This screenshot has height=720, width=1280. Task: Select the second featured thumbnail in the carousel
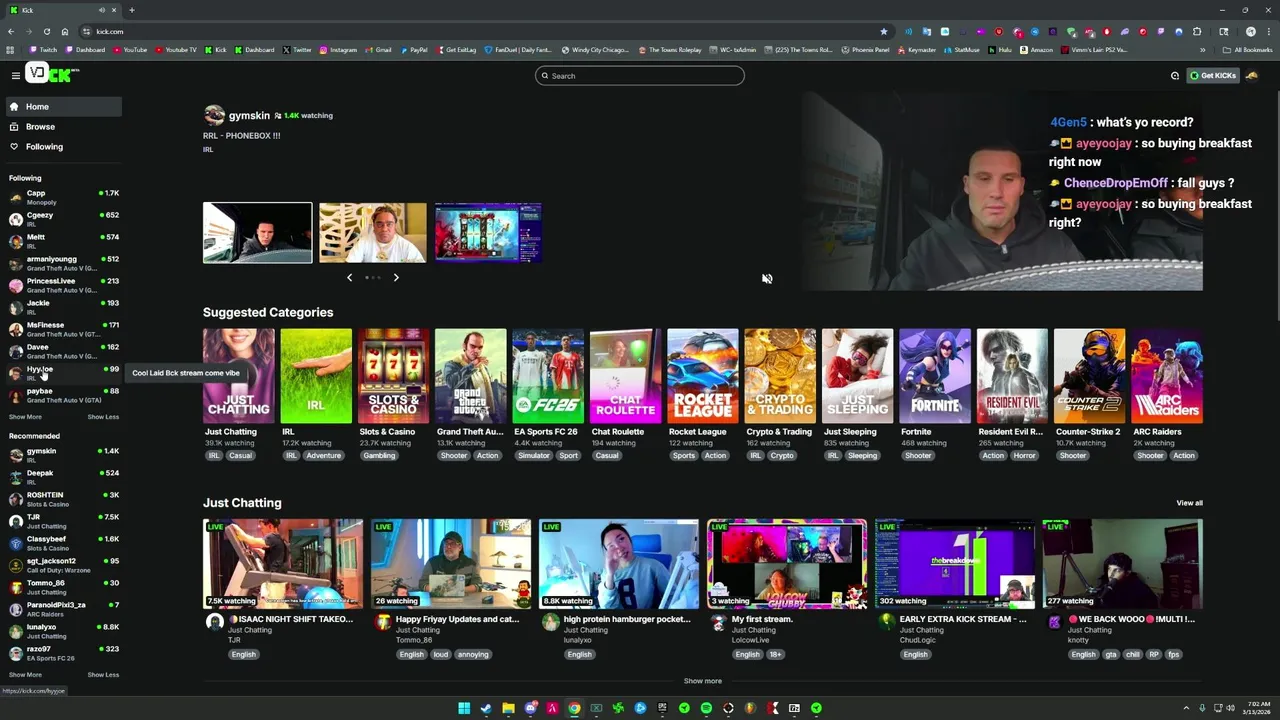point(373,233)
